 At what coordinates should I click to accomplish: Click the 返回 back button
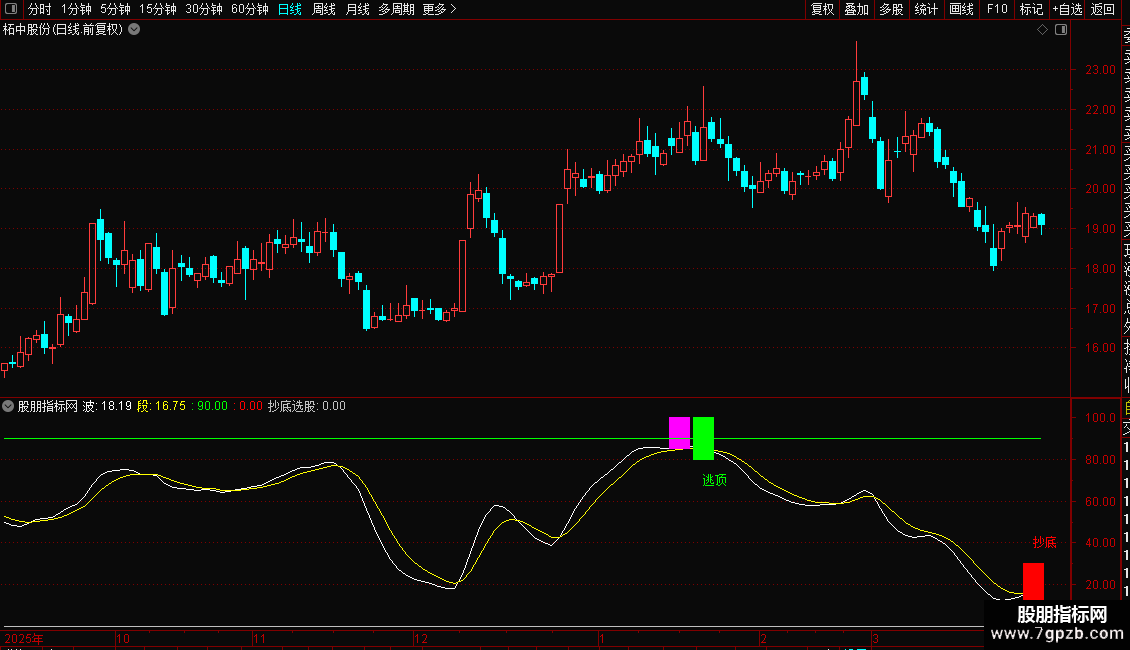(x=1103, y=9)
